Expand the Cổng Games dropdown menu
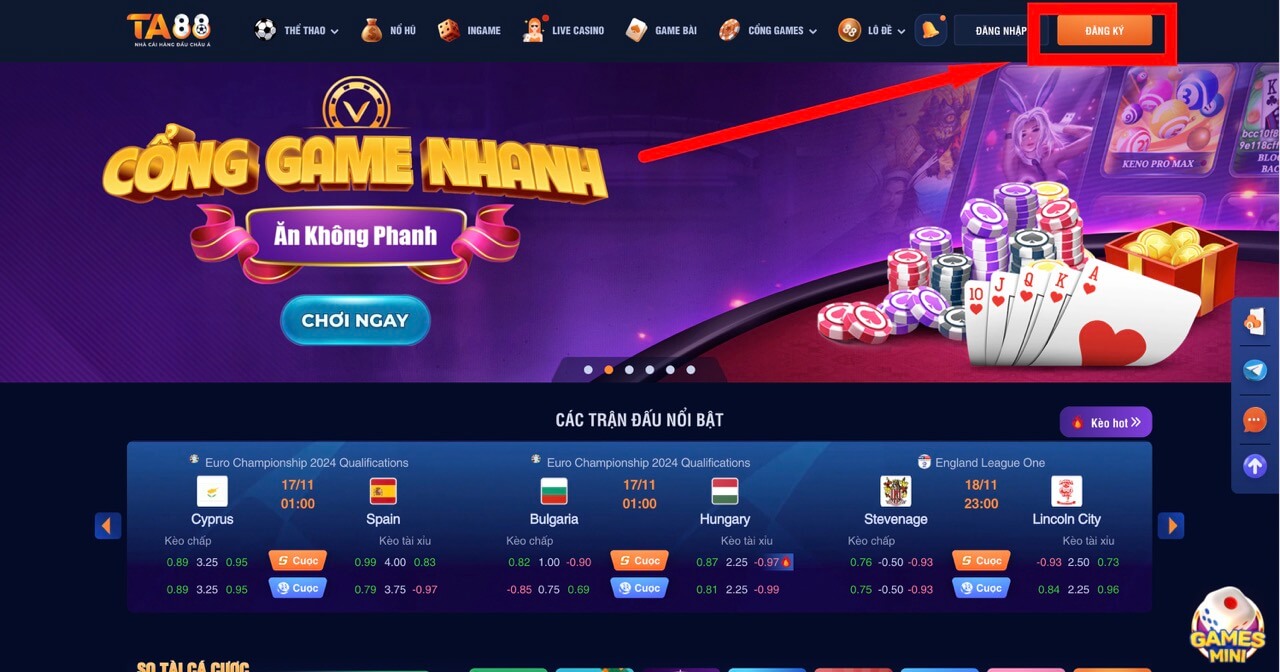The width and height of the screenshot is (1280, 672). tap(767, 30)
